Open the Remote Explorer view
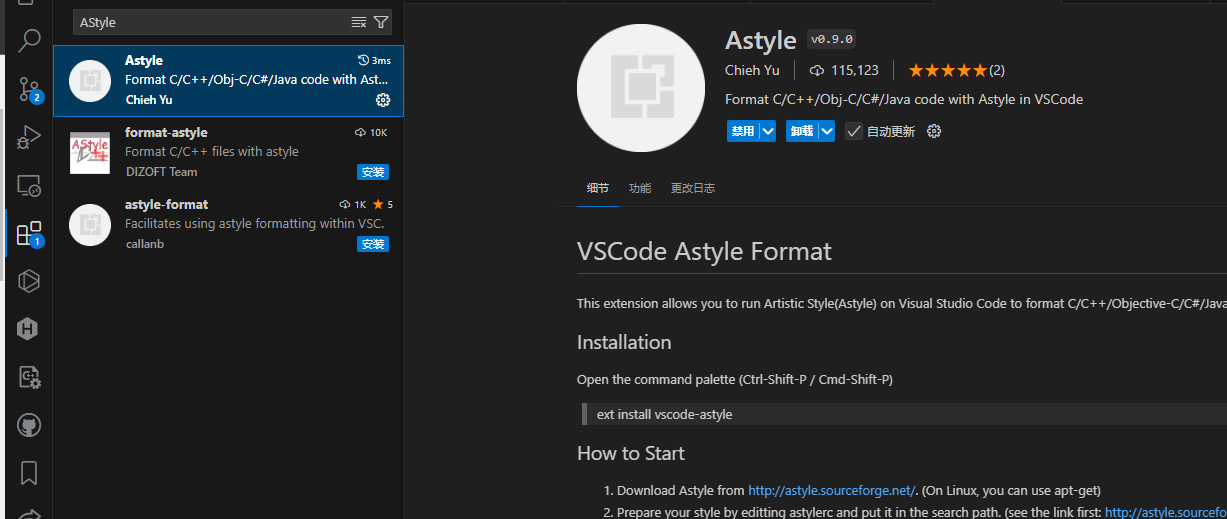Screen dimensions: 1227x519 coord(29,185)
